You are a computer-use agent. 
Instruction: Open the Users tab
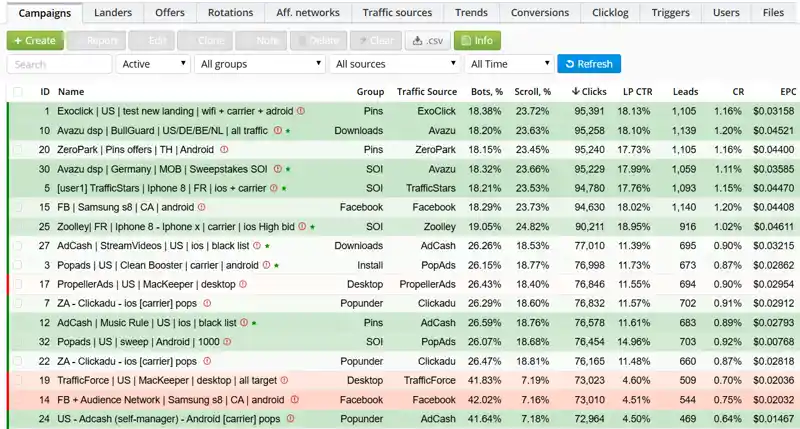point(726,12)
